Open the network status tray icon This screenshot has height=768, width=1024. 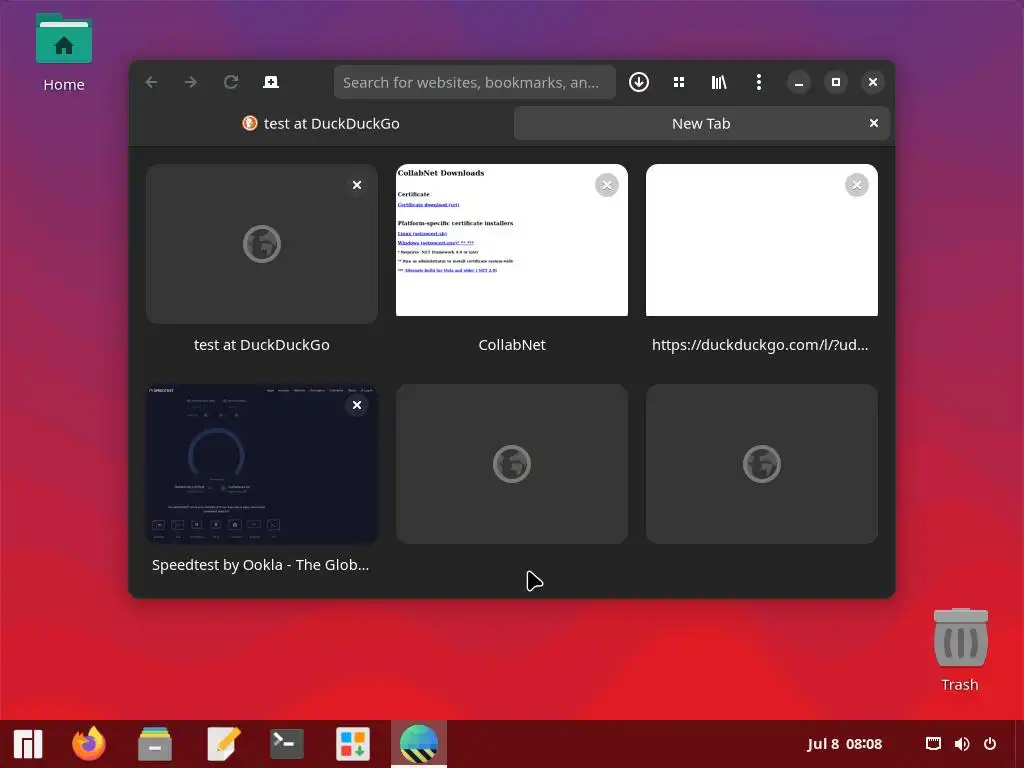point(933,744)
